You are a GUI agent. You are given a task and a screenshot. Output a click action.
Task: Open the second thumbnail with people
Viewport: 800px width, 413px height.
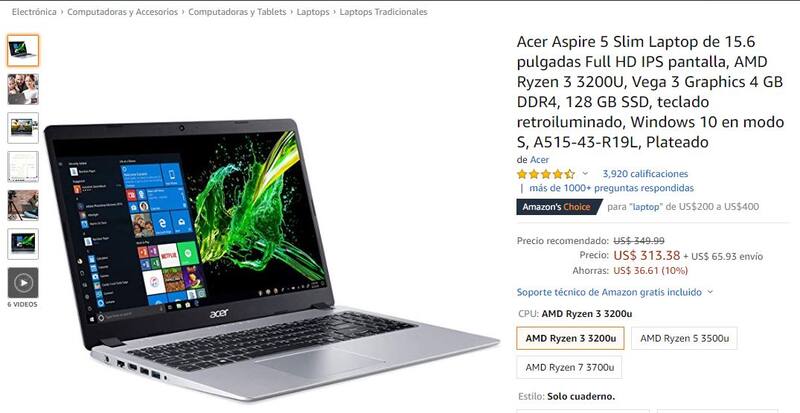coord(23,89)
